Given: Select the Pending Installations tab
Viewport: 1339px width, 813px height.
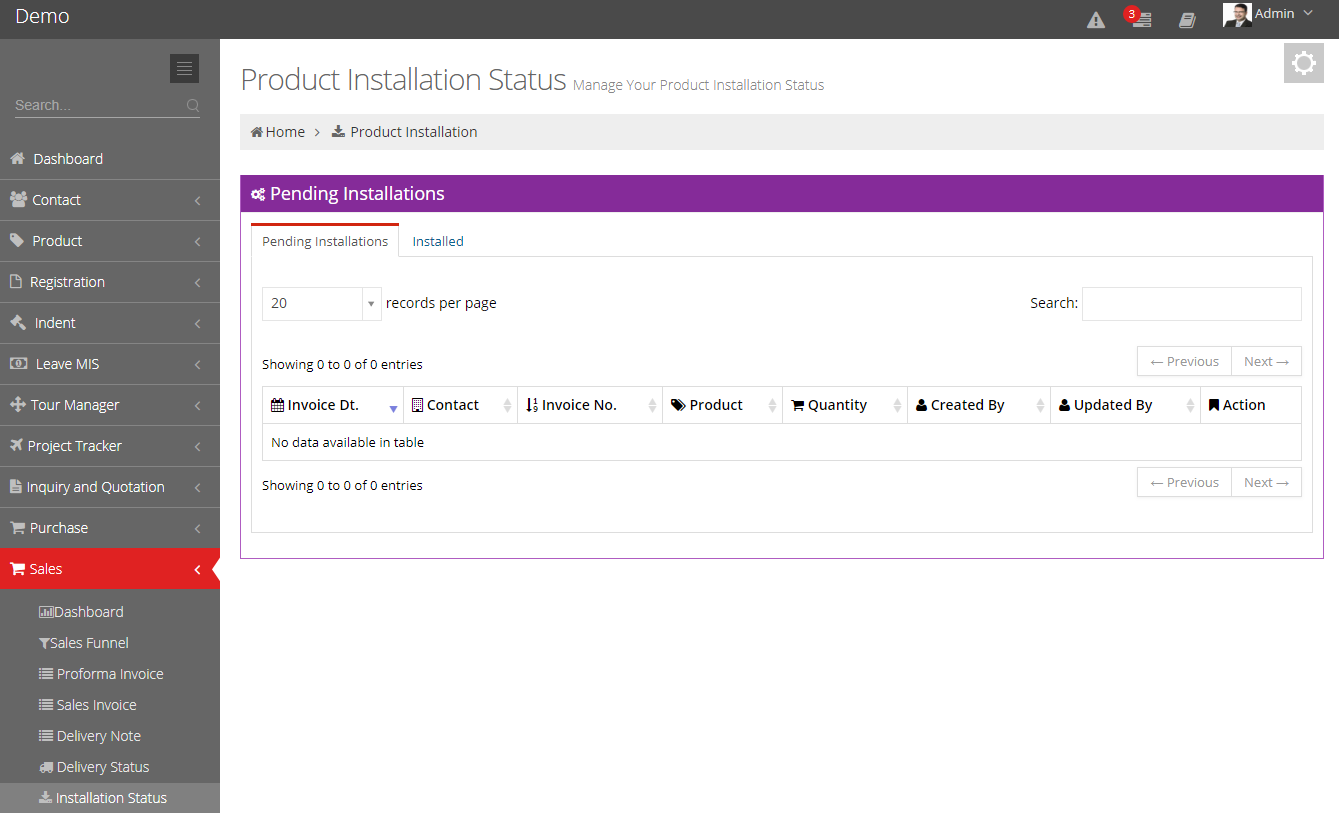Looking at the screenshot, I should 325,241.
